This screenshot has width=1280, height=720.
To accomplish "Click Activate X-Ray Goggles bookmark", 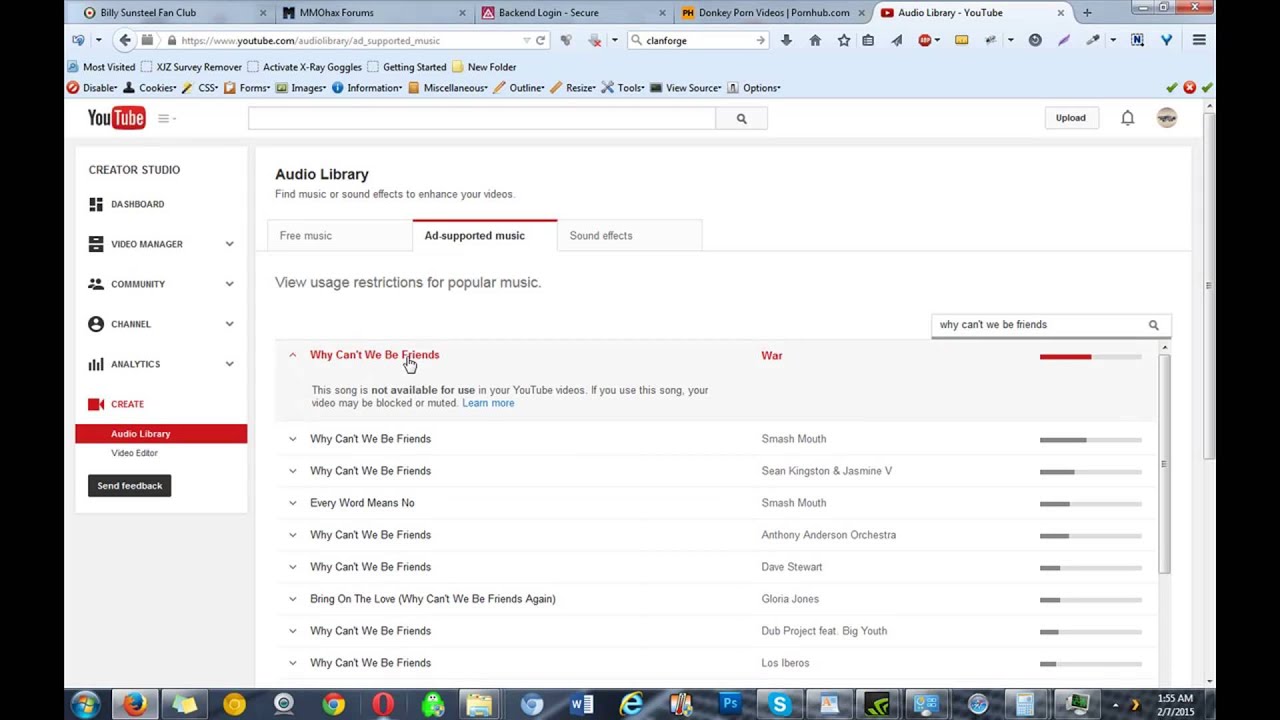I will 304,67.
